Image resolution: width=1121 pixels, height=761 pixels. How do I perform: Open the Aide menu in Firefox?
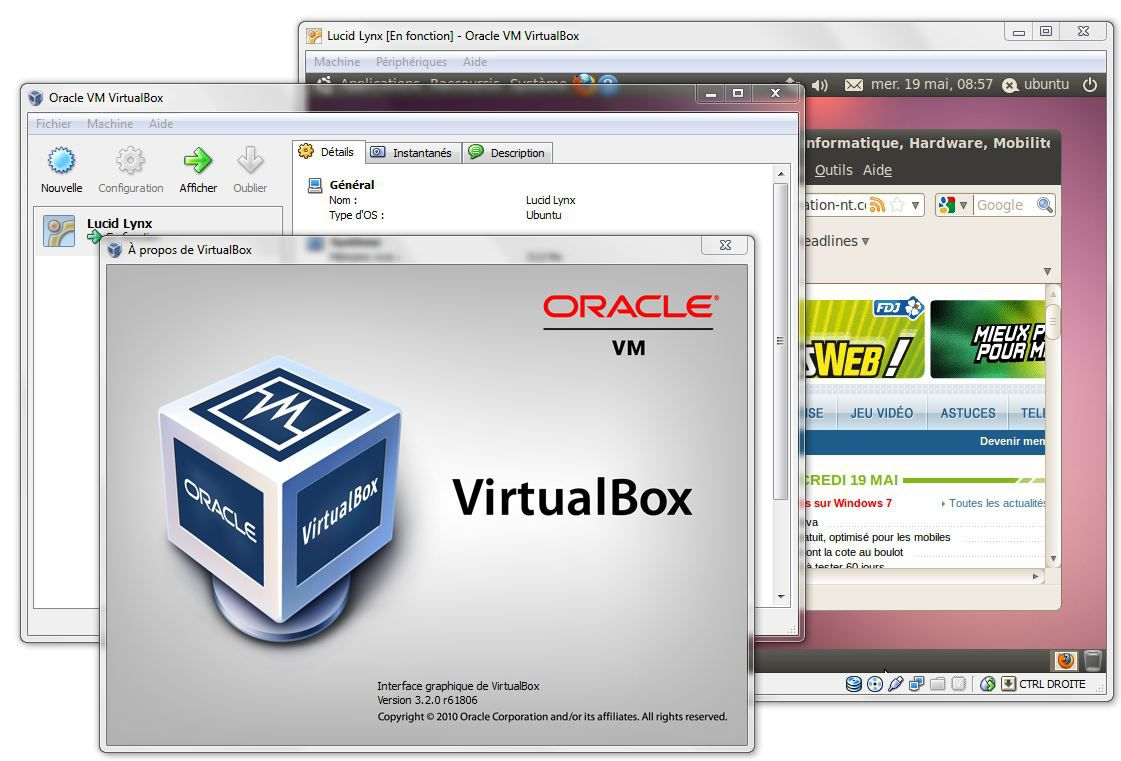[877, 170]
